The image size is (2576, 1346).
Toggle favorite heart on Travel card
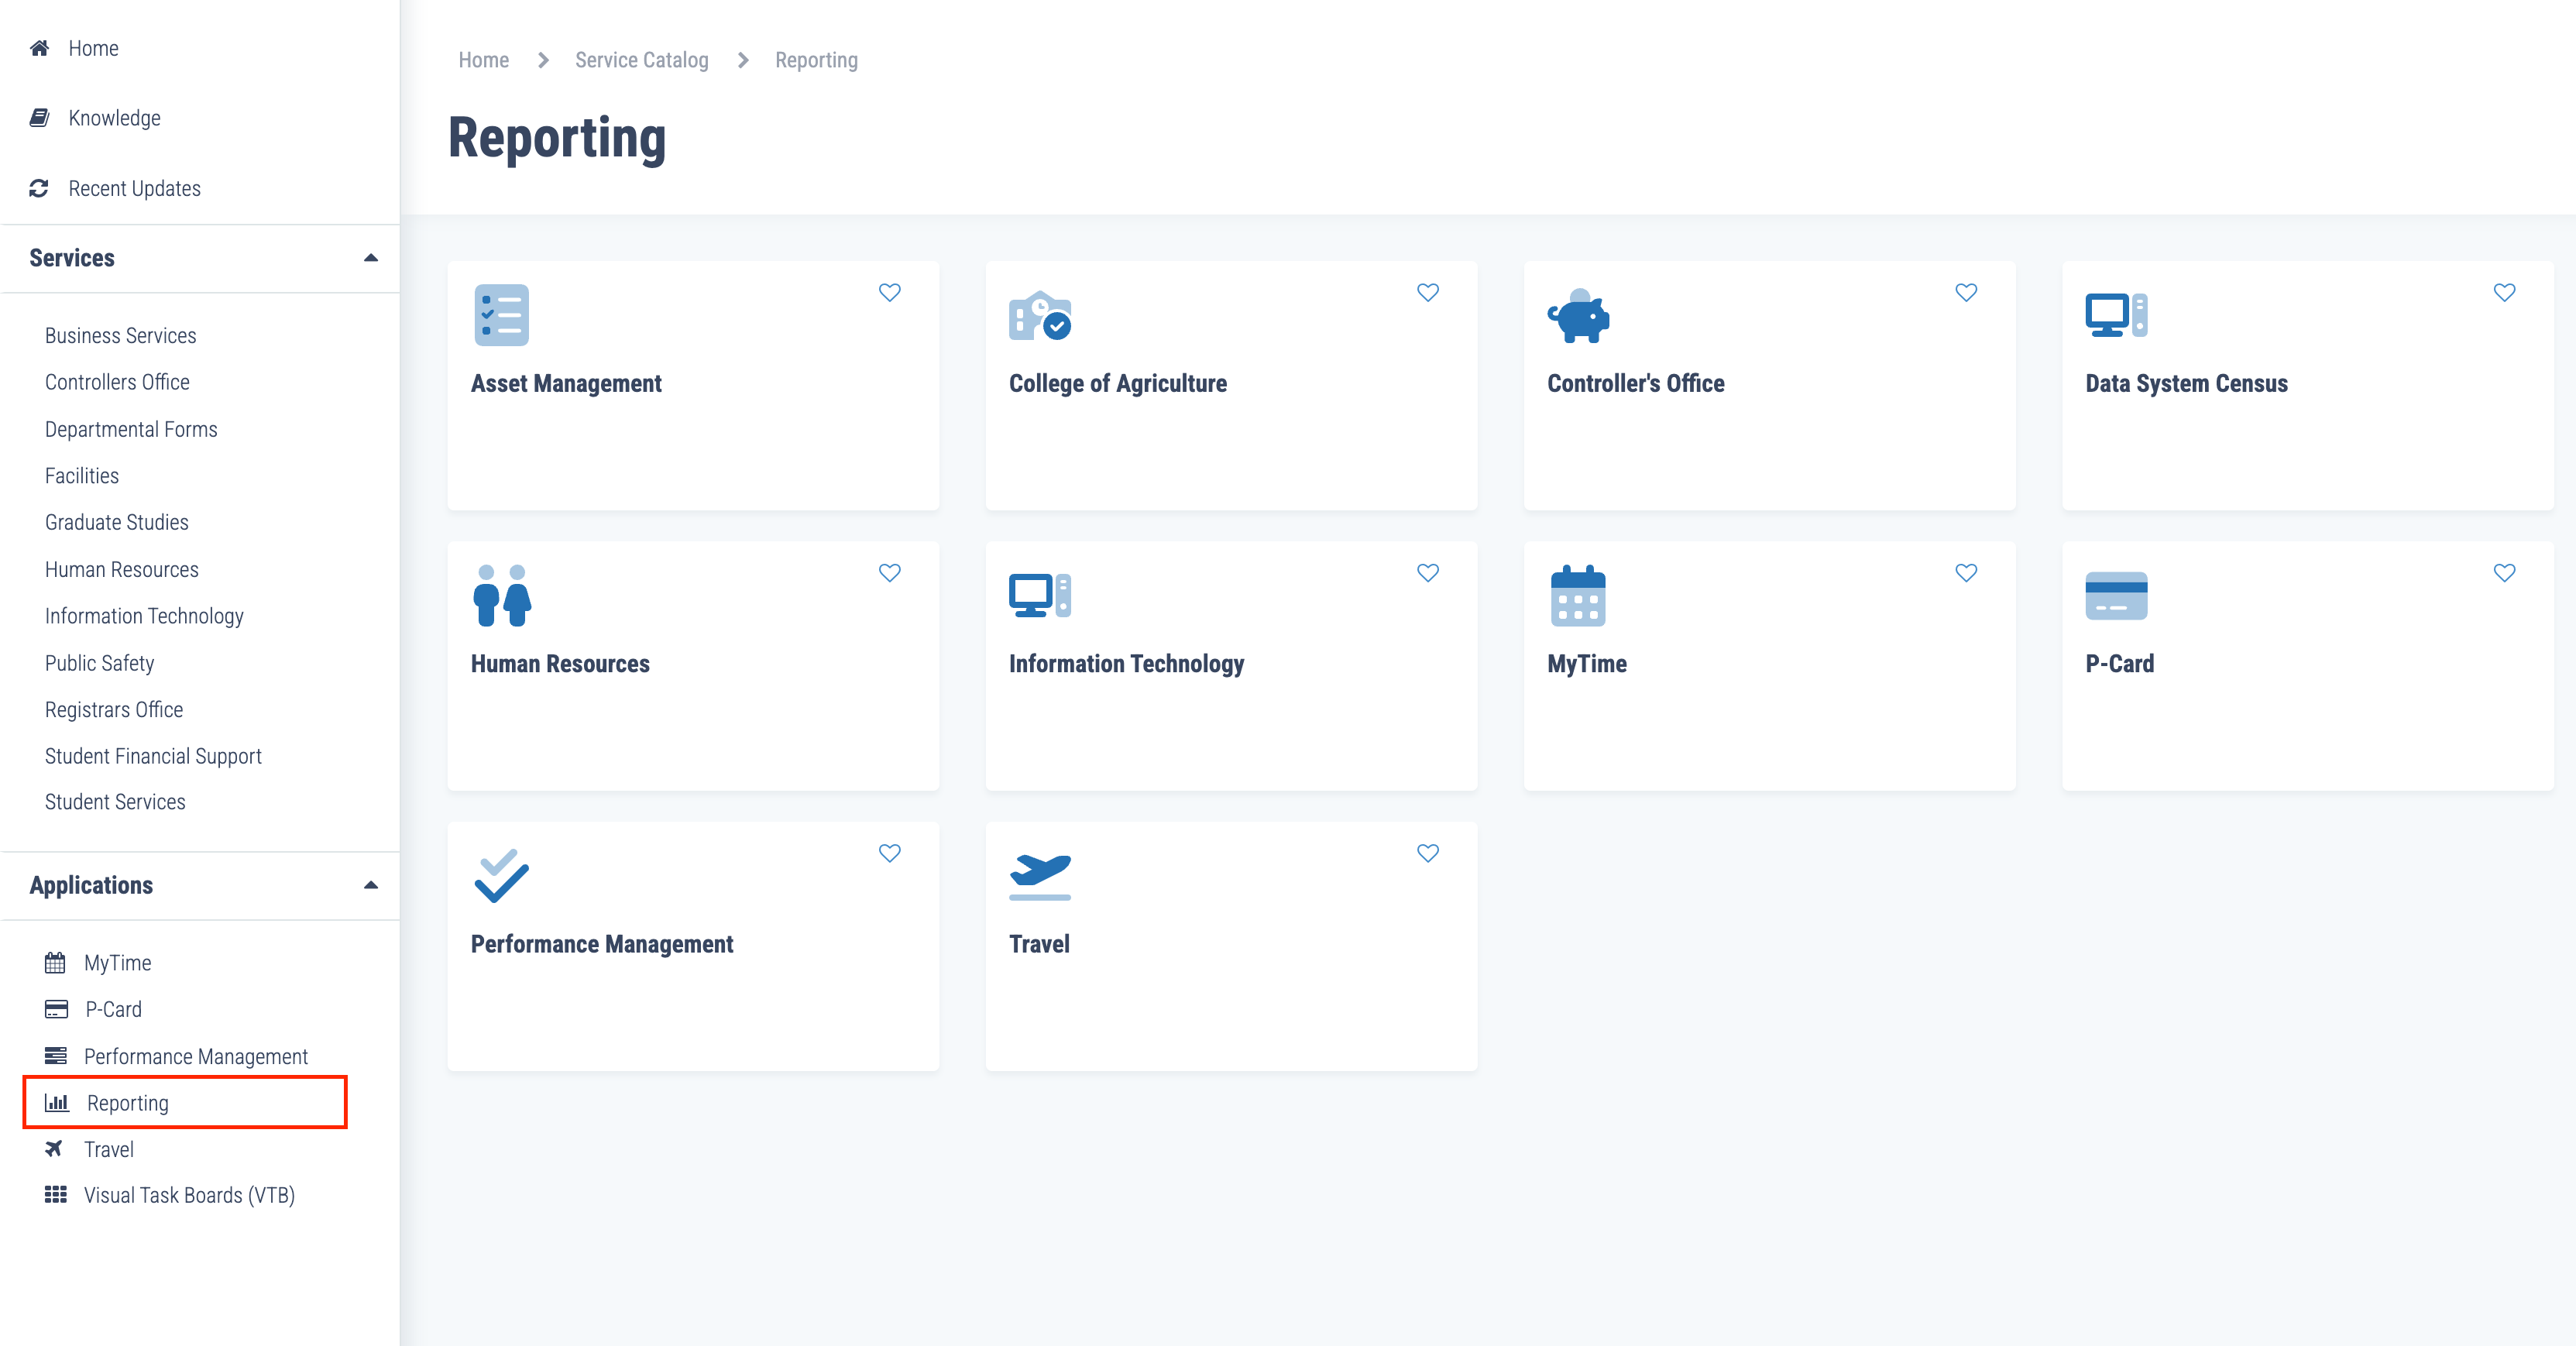point(1427,853)
